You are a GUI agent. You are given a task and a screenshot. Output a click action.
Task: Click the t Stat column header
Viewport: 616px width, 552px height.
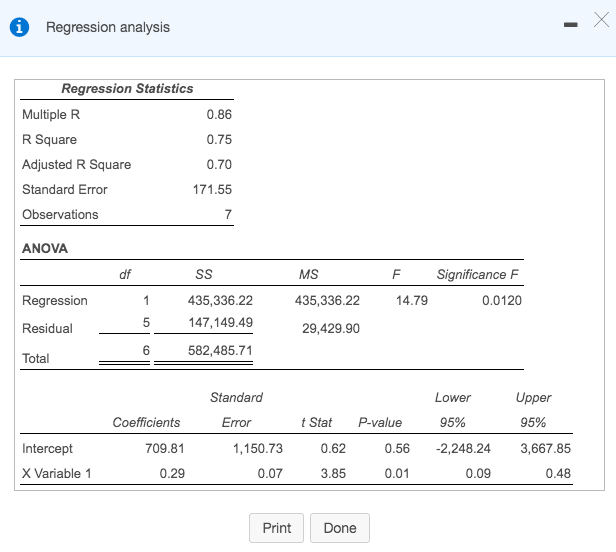pos(317,422)
